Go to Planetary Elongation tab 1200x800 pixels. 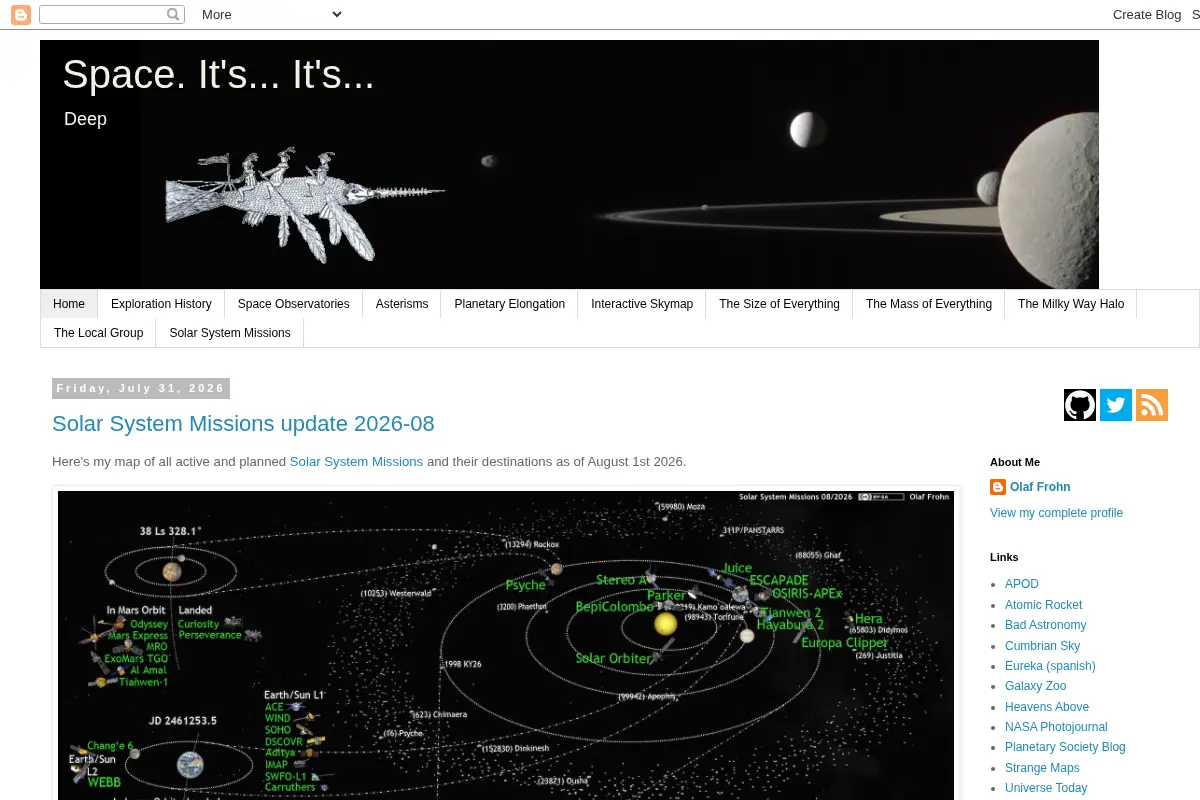coord(510,304)
